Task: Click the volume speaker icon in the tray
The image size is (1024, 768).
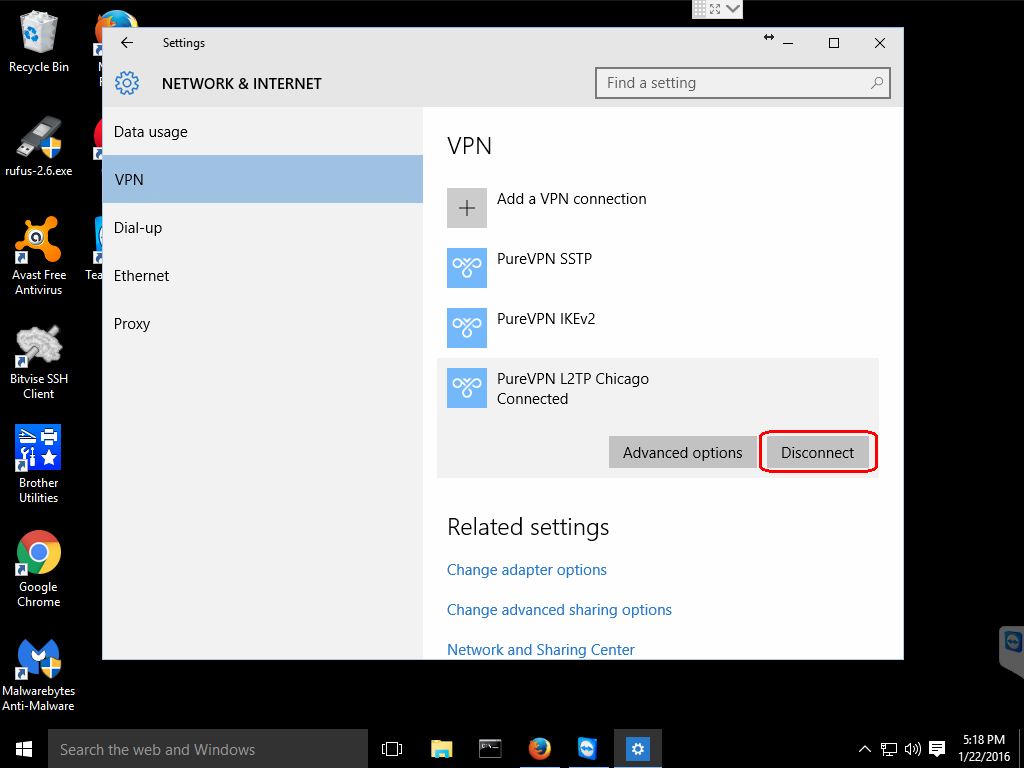Action: point(913,749)
